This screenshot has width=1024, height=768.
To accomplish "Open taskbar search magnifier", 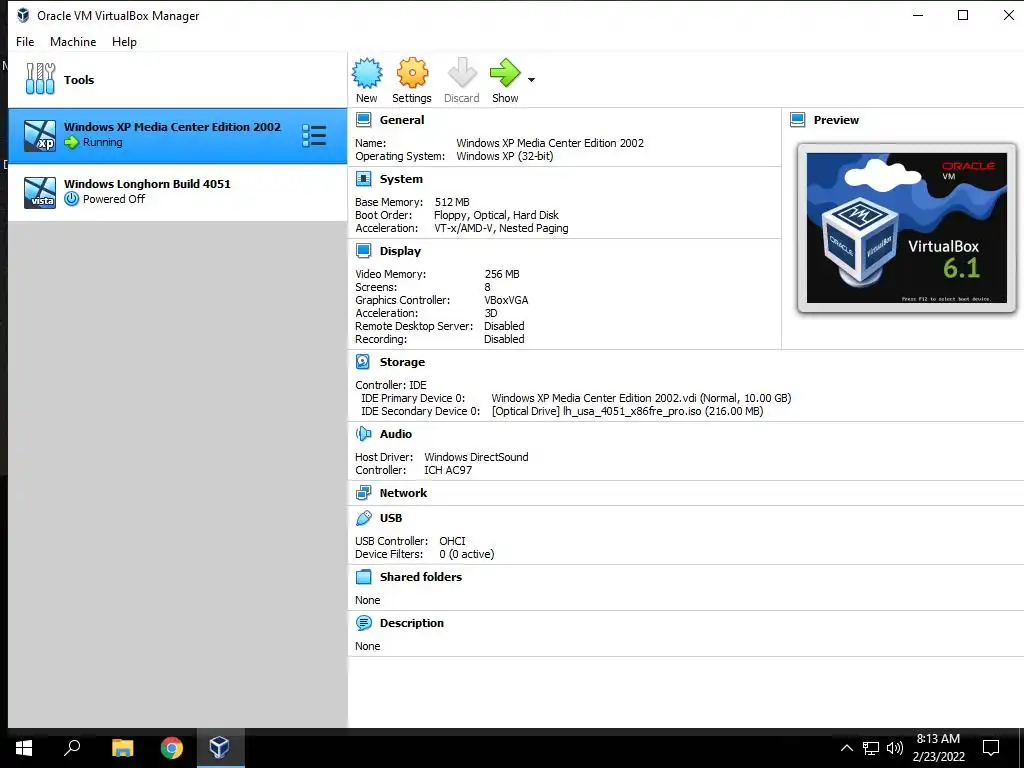I will click(72, 747).
